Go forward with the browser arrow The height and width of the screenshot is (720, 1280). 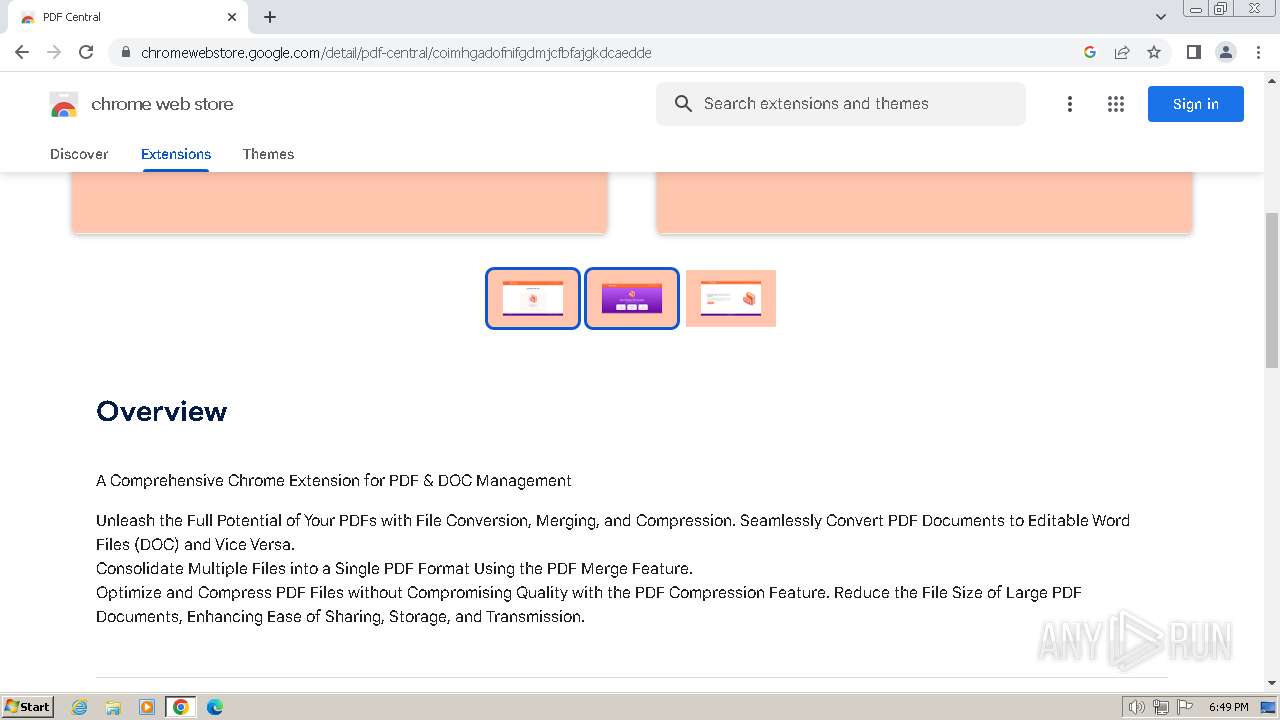click(x=54, y=52)
